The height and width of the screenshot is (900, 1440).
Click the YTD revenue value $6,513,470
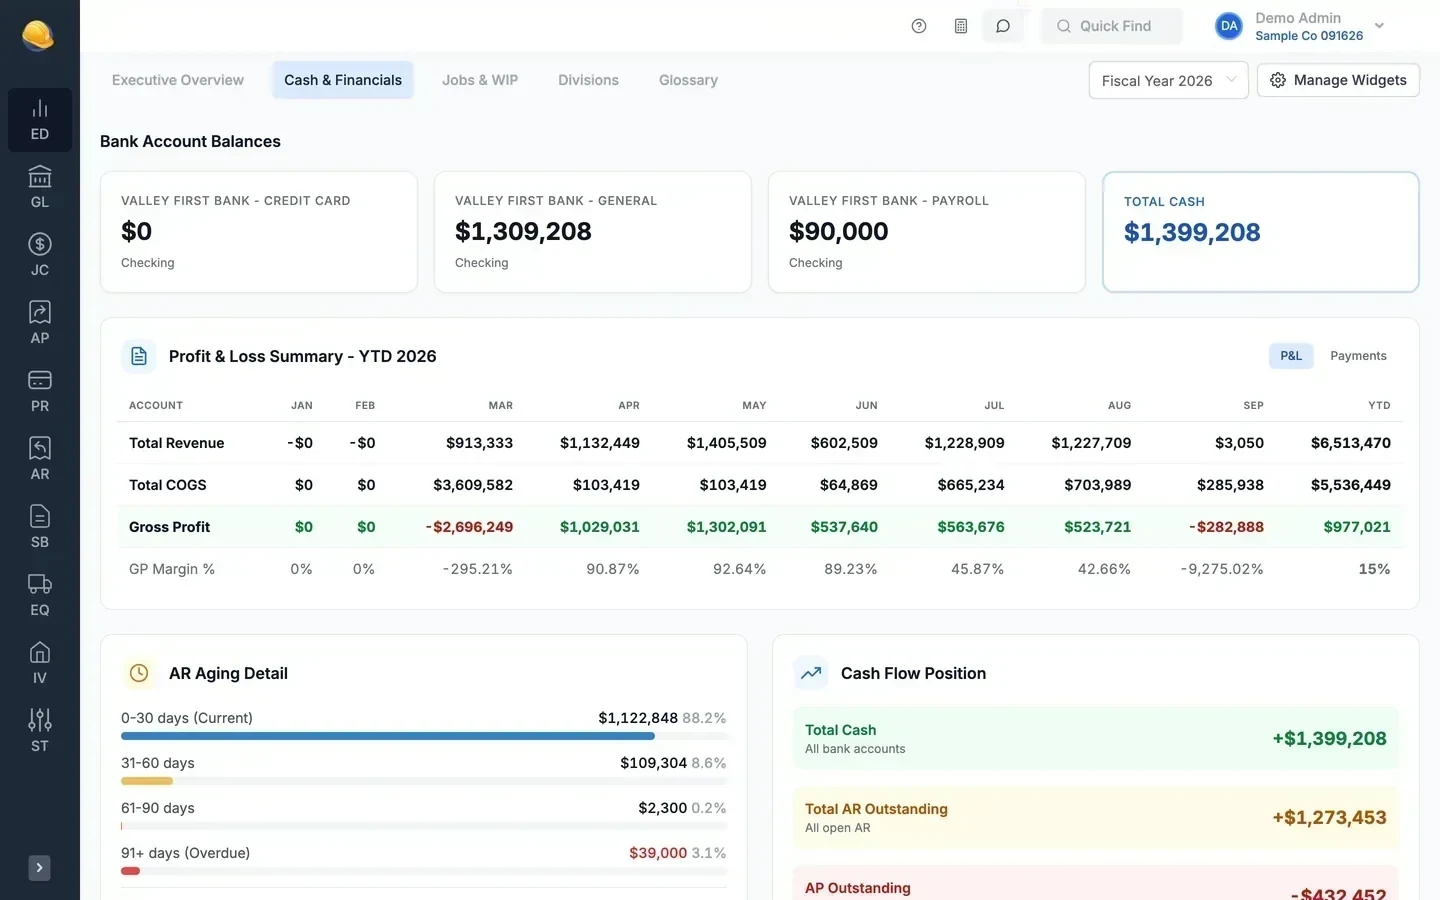[1350, 443]
